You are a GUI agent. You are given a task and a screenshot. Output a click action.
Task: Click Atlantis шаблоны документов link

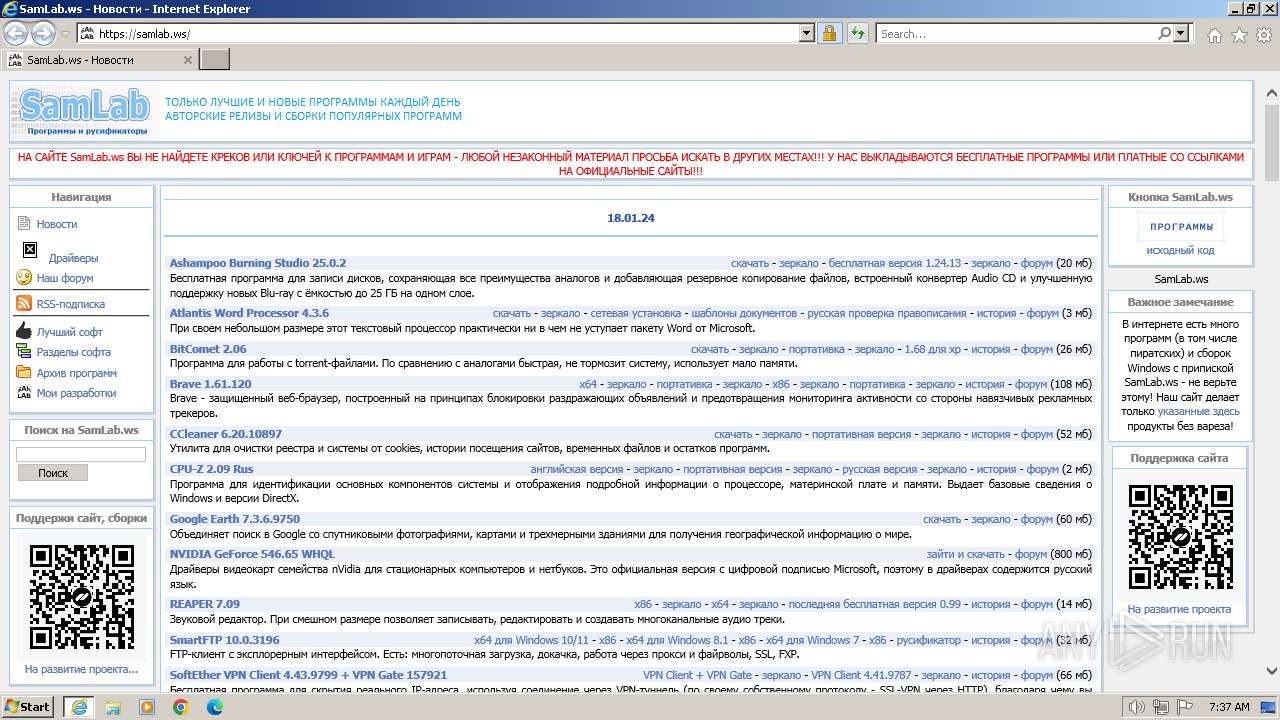(x=744, y=313)
